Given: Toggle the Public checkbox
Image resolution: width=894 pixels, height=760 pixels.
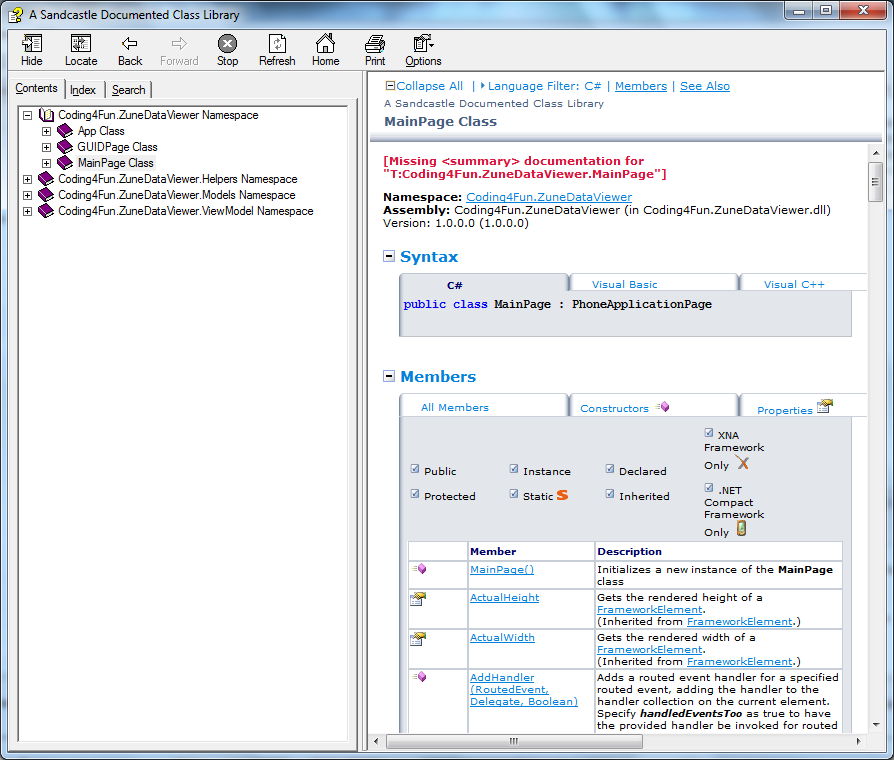Looking at the screenshot, I should click(415, 469).
